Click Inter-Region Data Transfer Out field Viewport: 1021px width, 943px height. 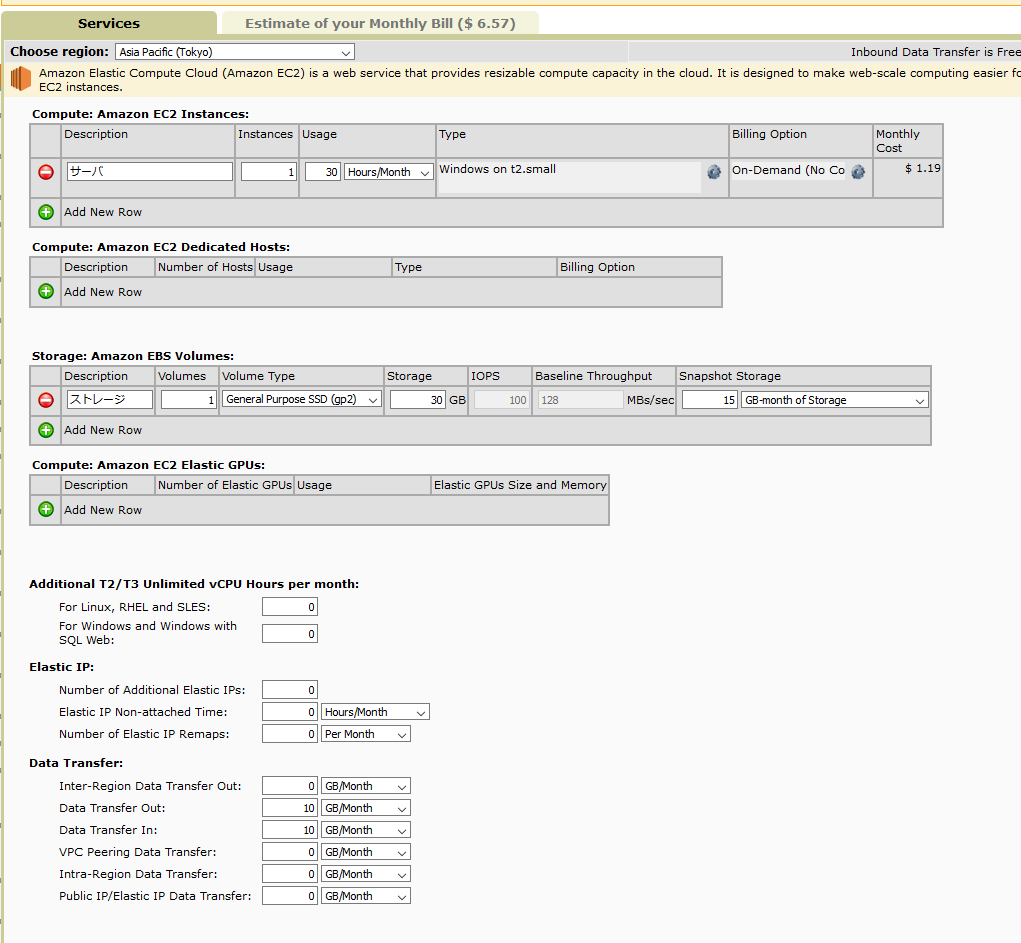click(290, 787)
